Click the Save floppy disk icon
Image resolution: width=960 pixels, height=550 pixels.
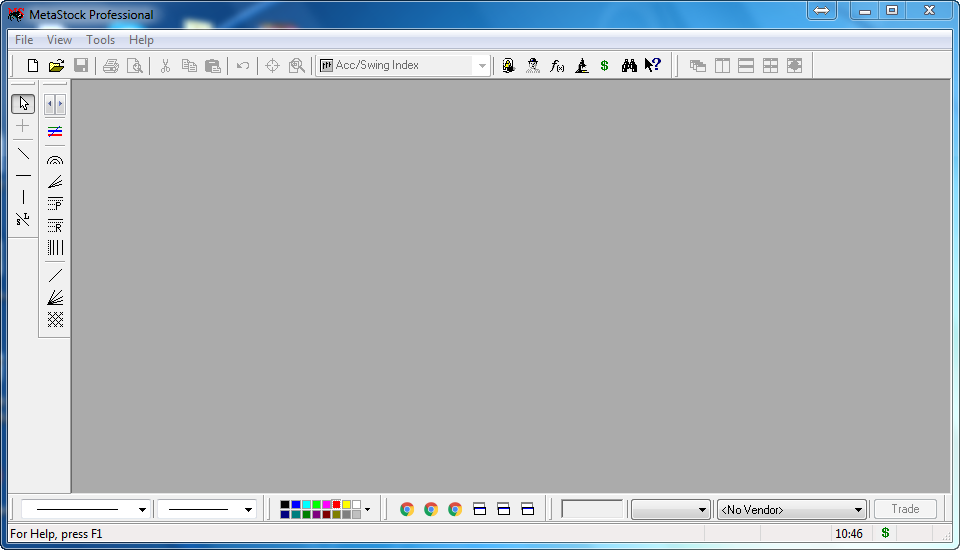click(81, 66)
